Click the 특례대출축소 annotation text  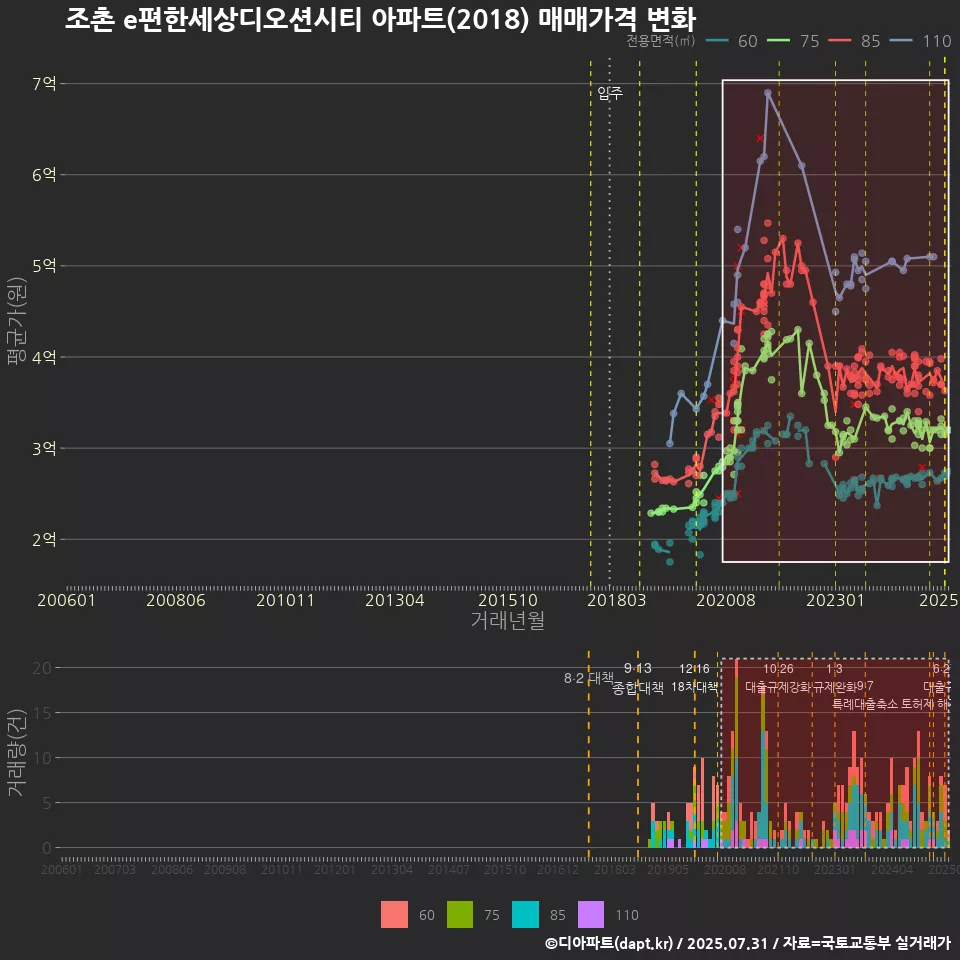coord(864,704)
